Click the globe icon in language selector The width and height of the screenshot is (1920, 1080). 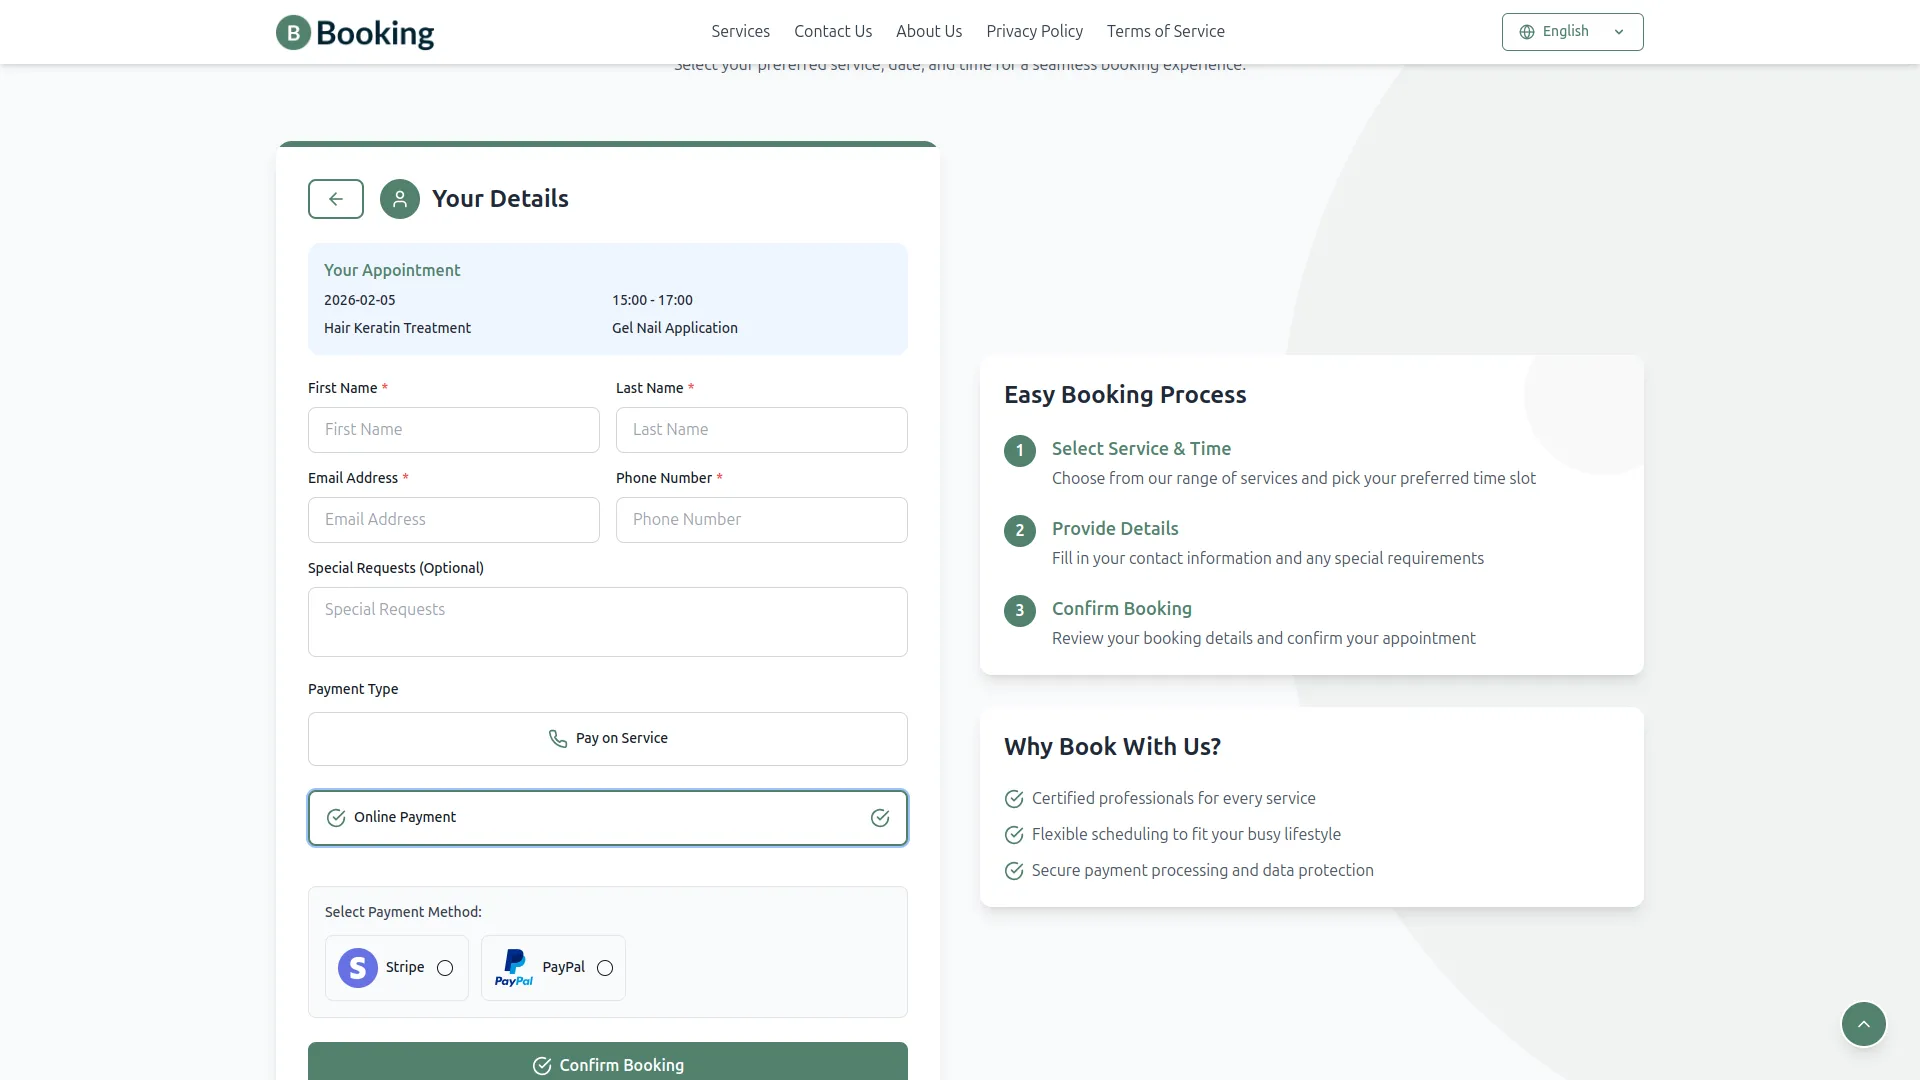pos(1527,32)
